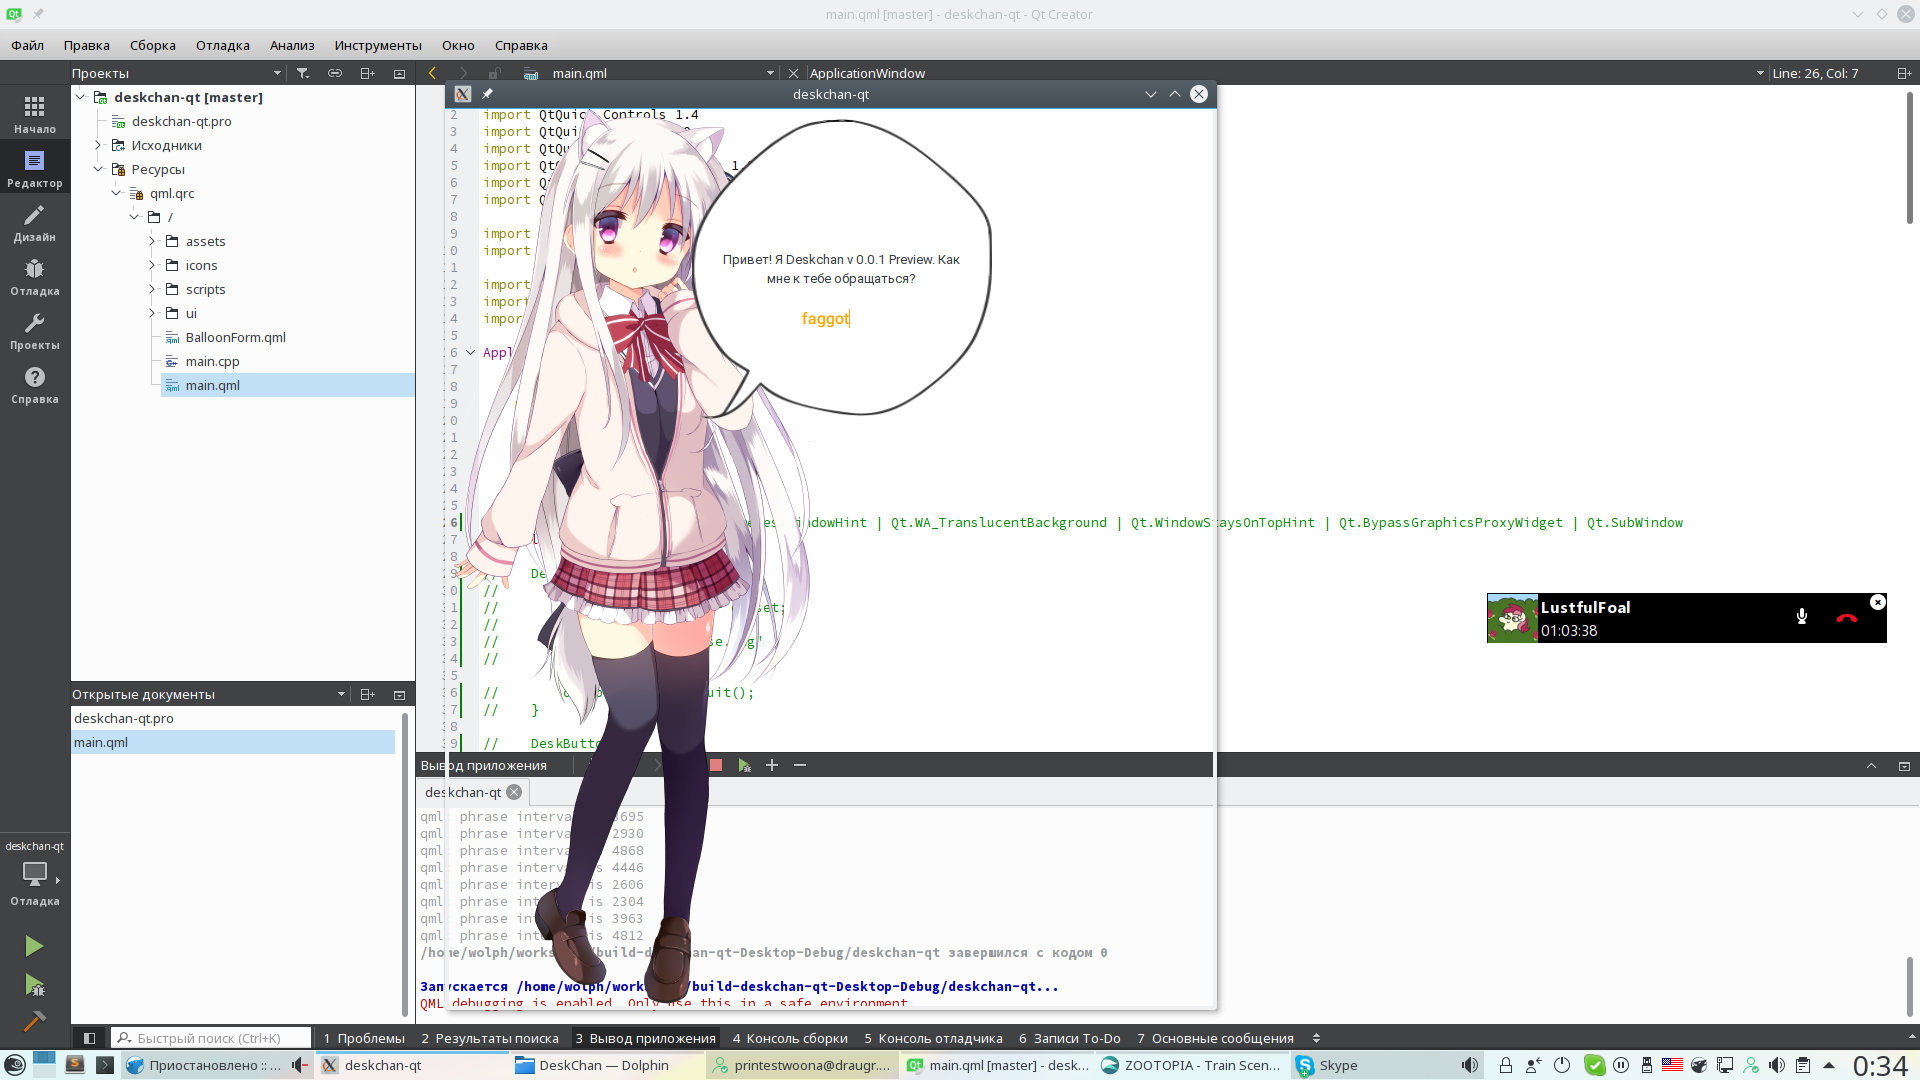The height and width of the screenshot is (1080, 1920).
Task: Zoom in application output text
Action: [772, 765]
